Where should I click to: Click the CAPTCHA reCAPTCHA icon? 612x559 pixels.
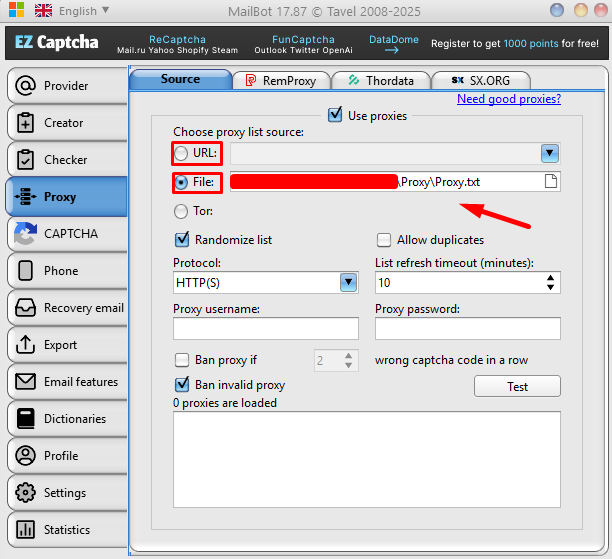(x=25, y=233)
